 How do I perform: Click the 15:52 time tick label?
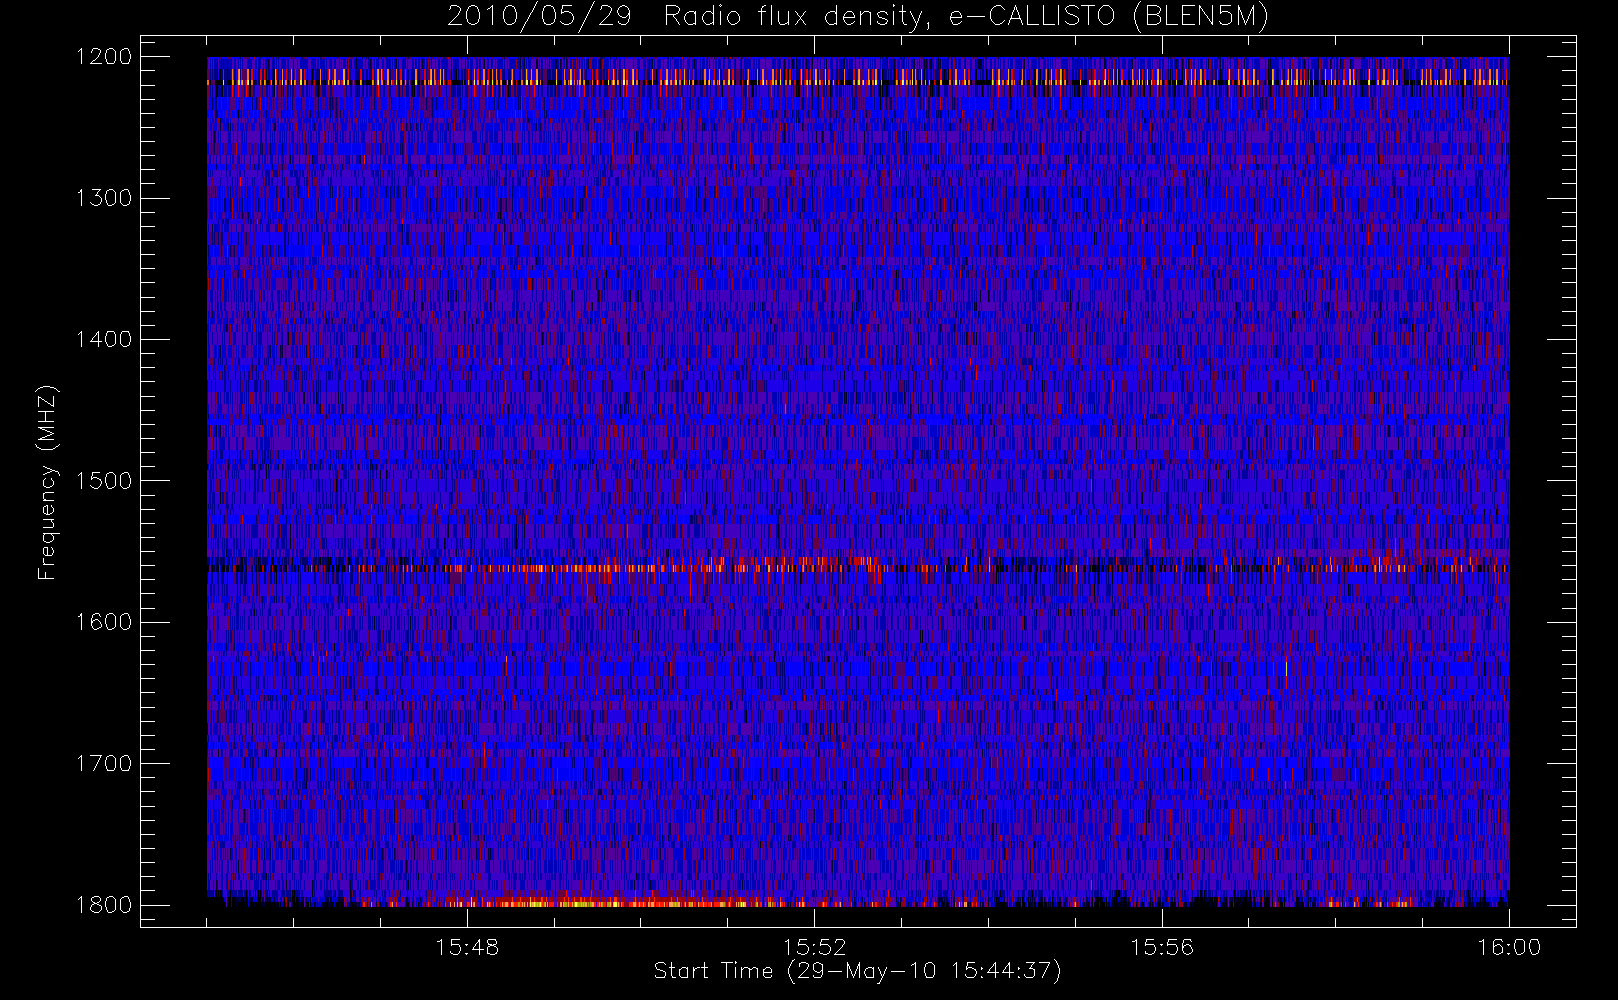point(814,947)
